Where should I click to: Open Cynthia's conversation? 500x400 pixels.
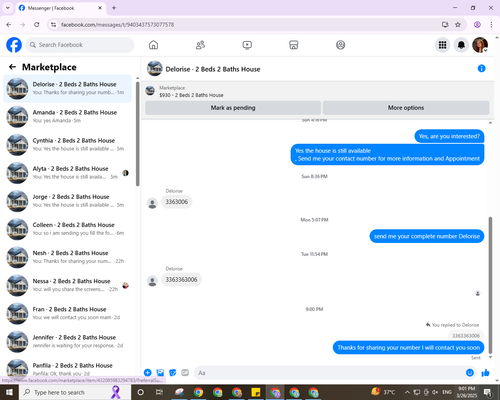67,145
